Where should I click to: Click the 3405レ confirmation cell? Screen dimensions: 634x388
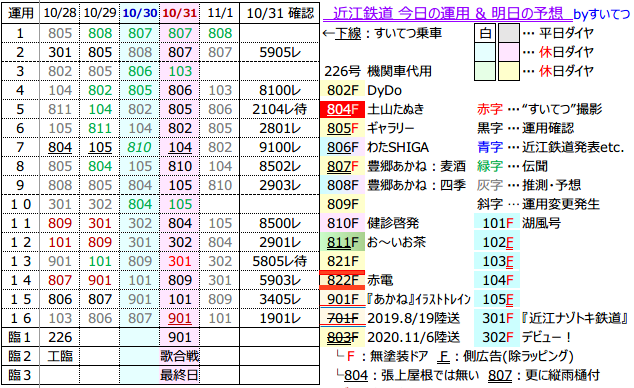[x=280, y=299]
